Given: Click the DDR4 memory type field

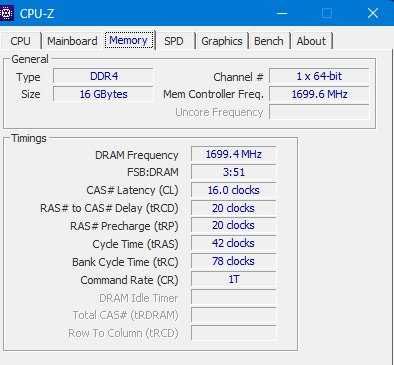Looking at the screenshot, I should [103, 76].
